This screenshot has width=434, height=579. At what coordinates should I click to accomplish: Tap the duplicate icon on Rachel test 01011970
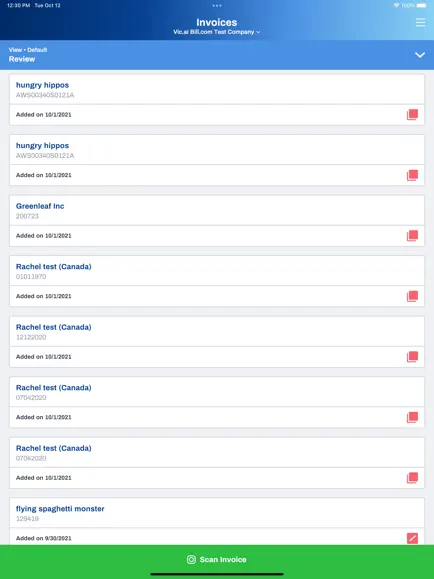click(x=412, y=296)
